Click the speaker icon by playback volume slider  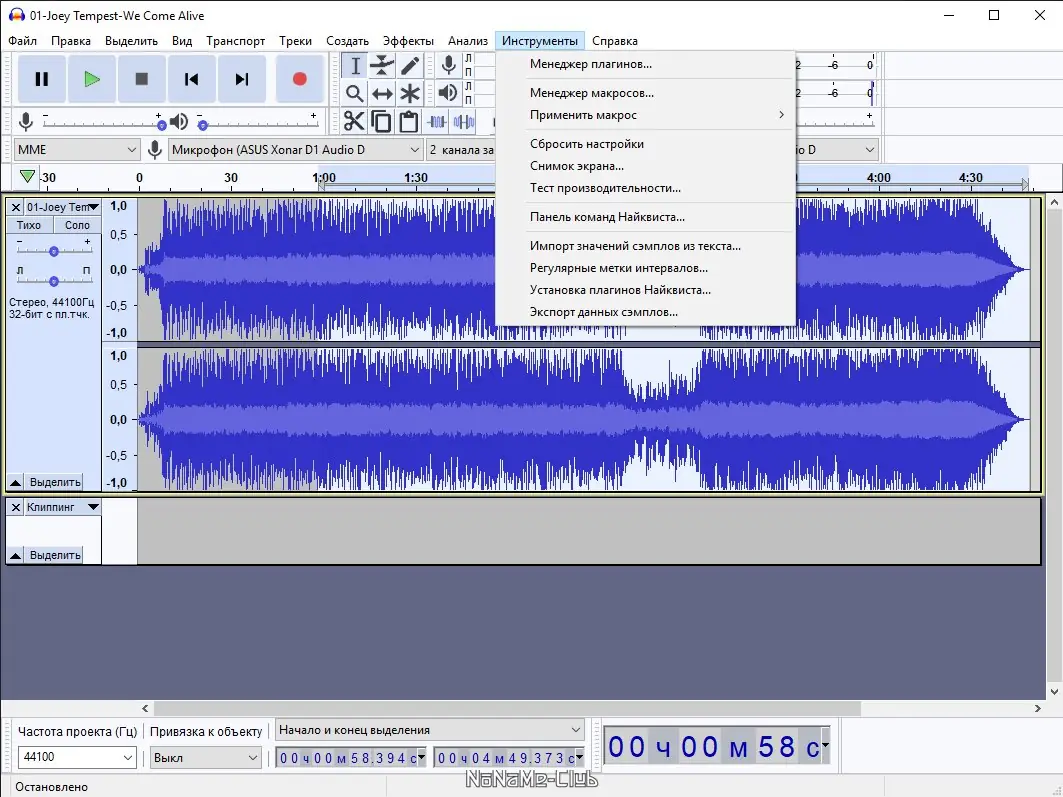(x=178, y=122)
